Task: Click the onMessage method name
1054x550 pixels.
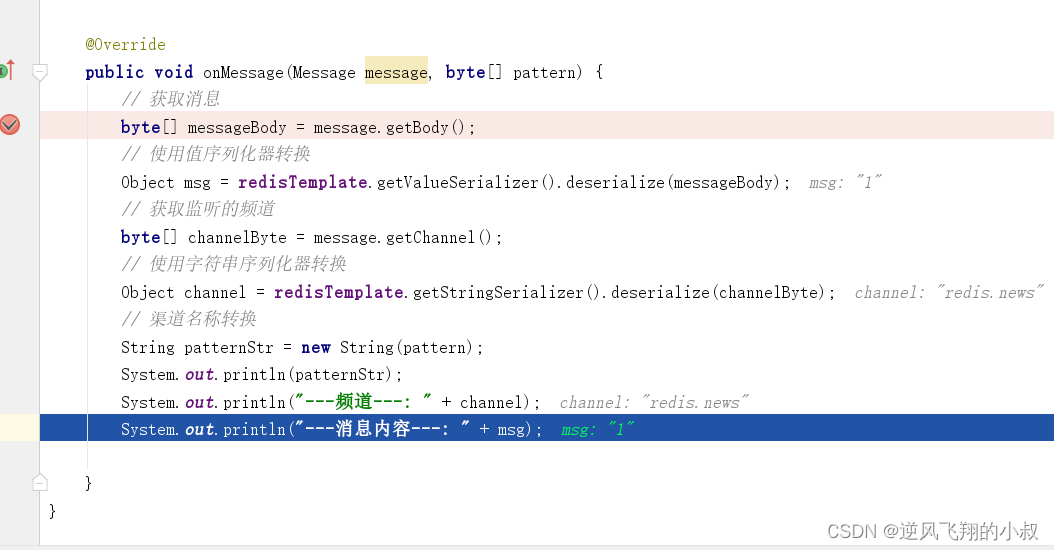Action: click(x=243, y=73)
